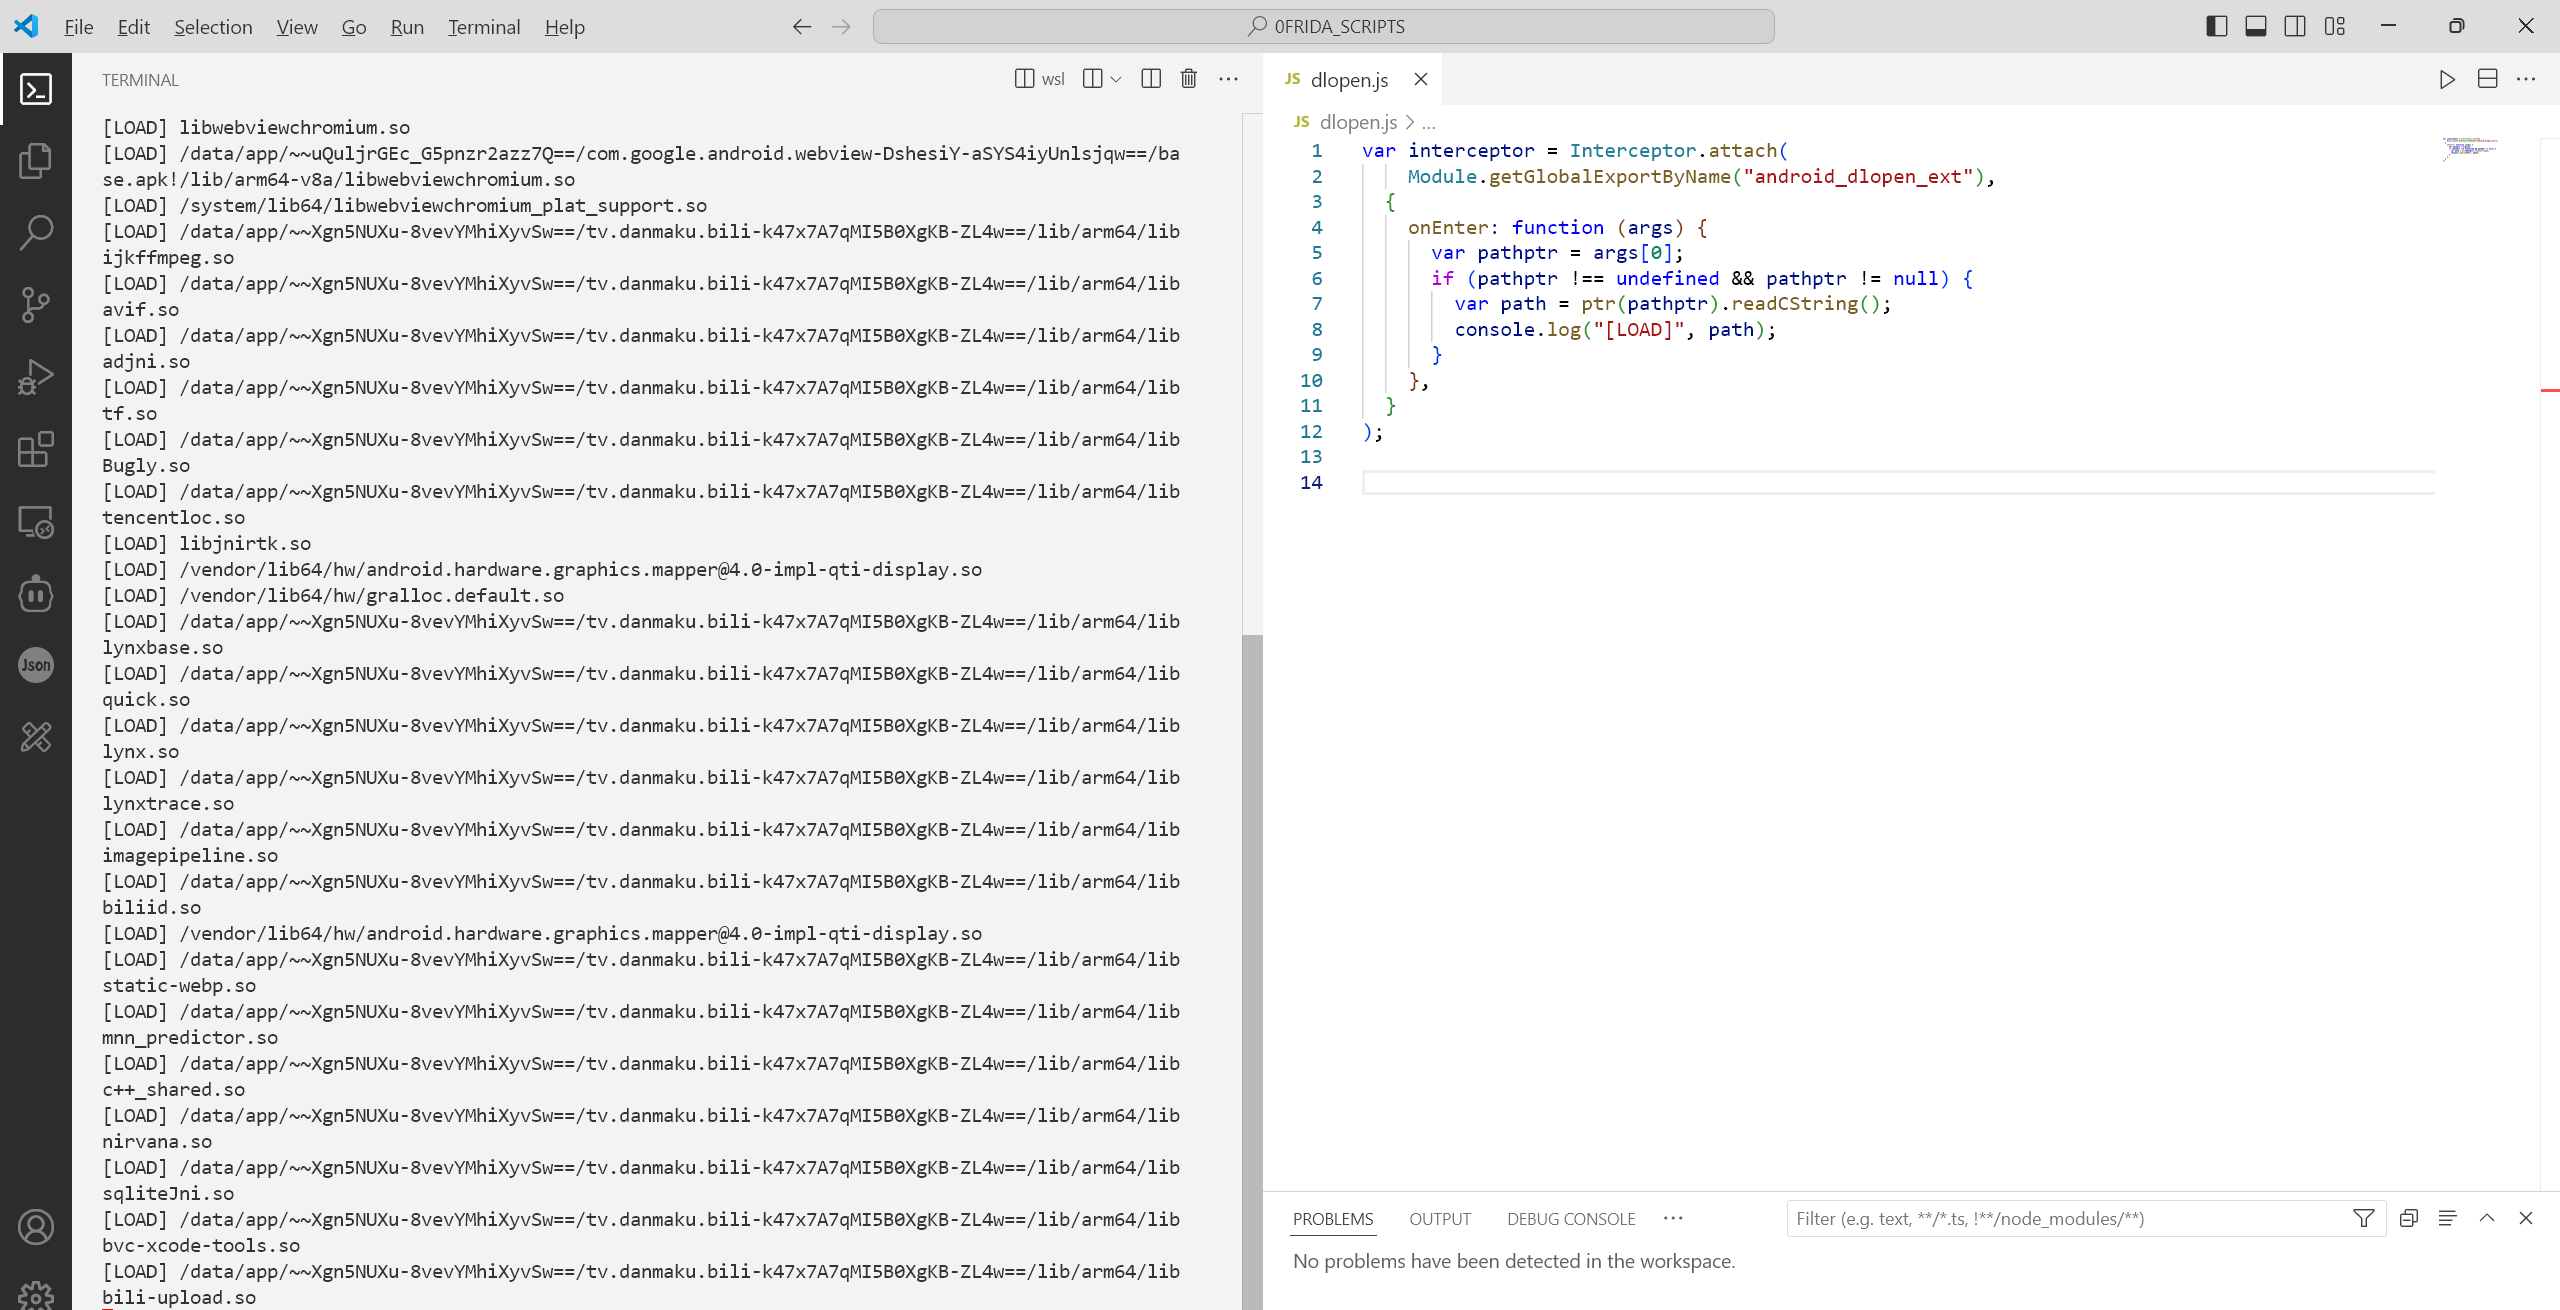Screen dimensions: 2560x1310
Task: Collapse the Problems panel with chevron
Action: click(x=2487, y=1218)
